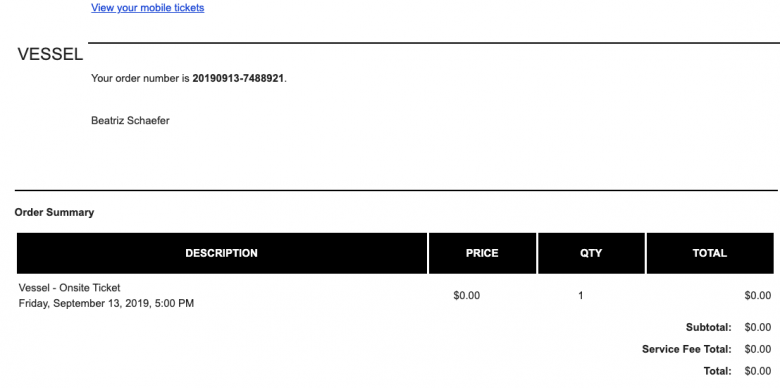Click the Vessel - Onsite Ticket item text
This screenshot has height=388, width=780.
(70, 288)
